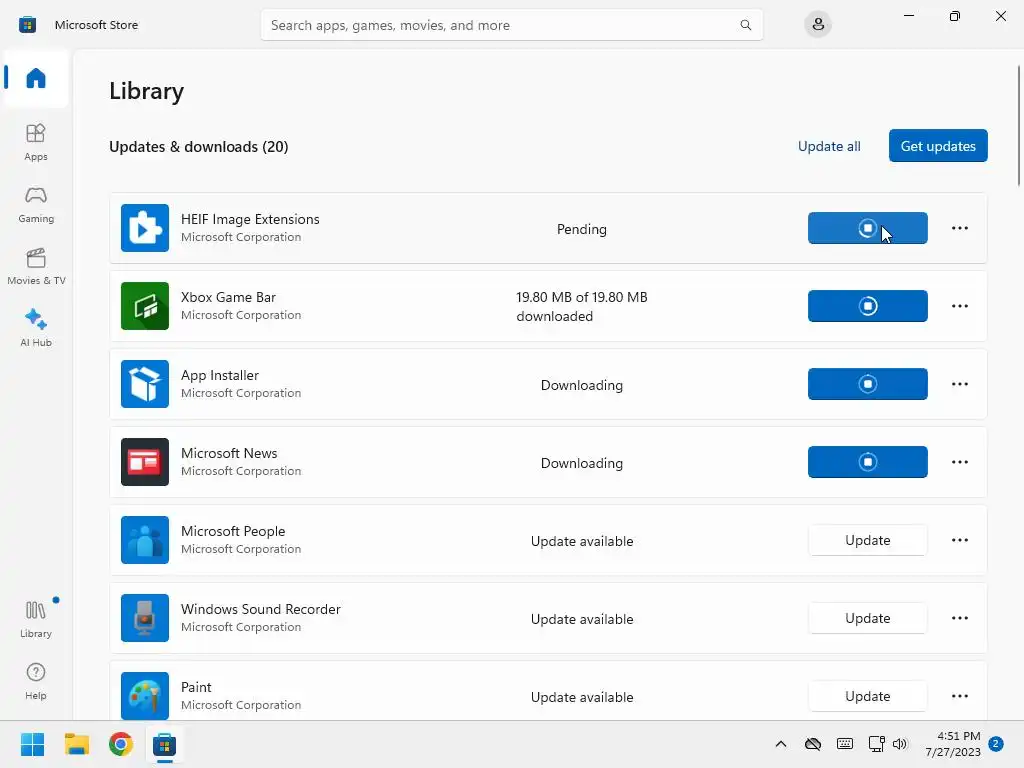Click the Xbox Game Bar app icon
The height and width of the screenshot is (768, 1024).
tap(145, 306)
